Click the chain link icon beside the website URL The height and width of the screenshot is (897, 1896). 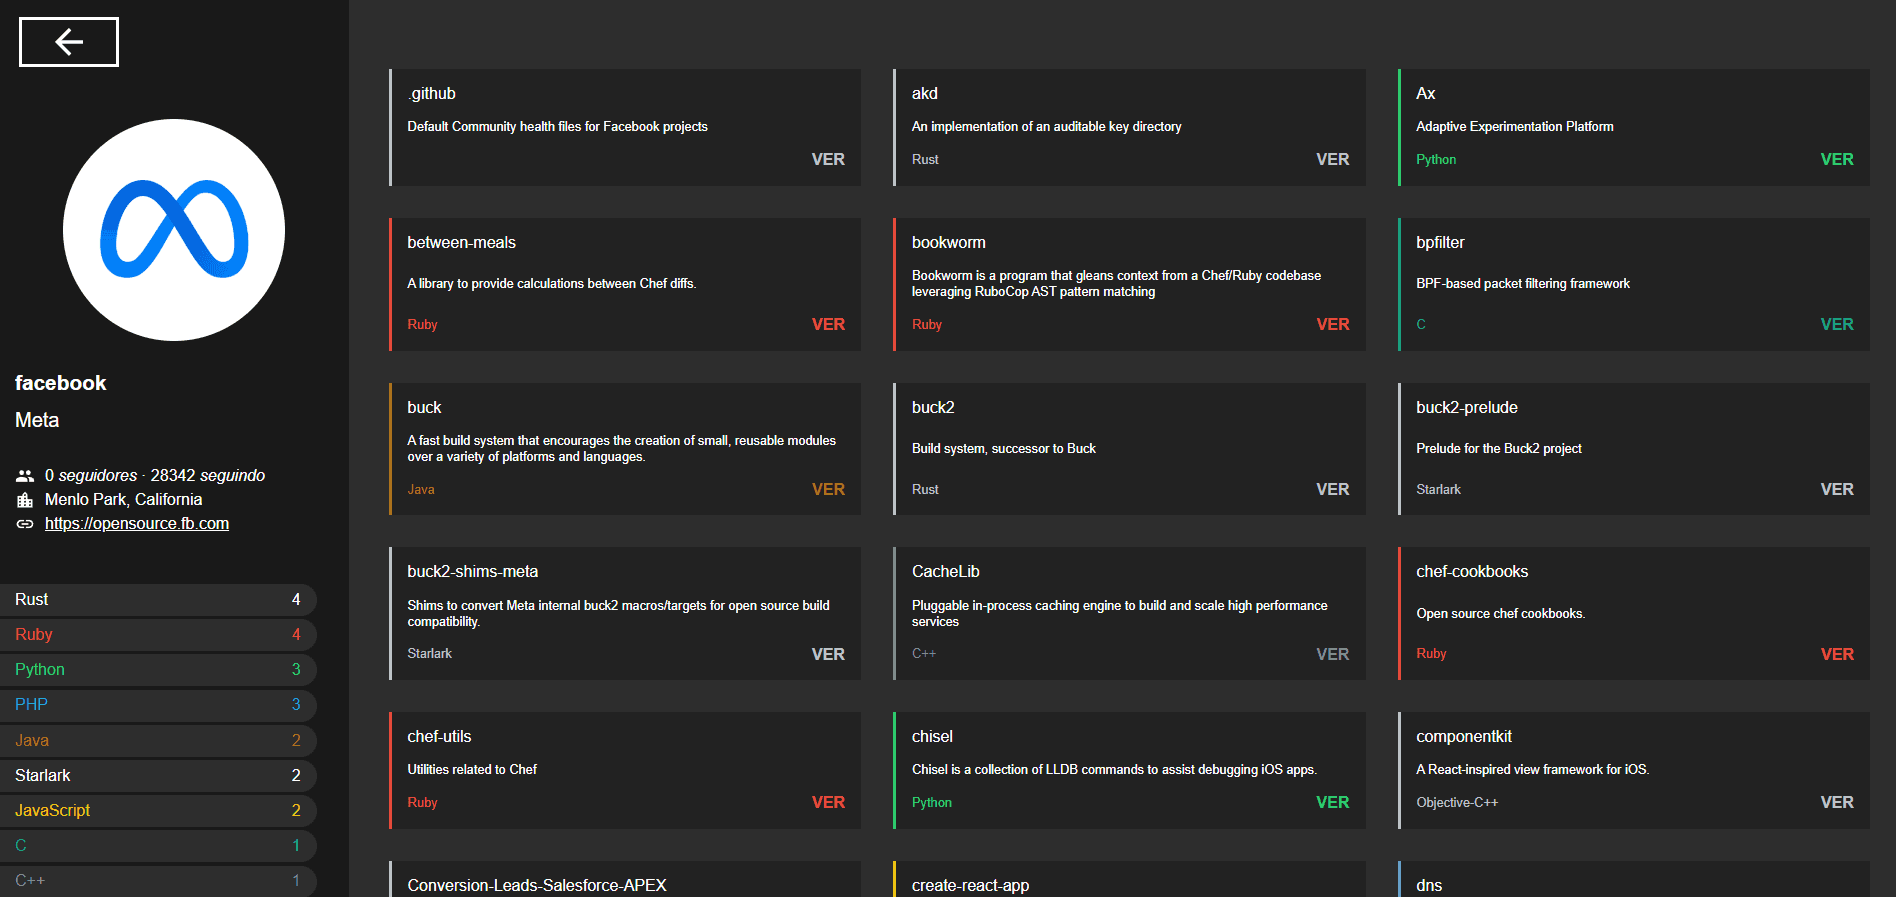[x=24, y=523]
